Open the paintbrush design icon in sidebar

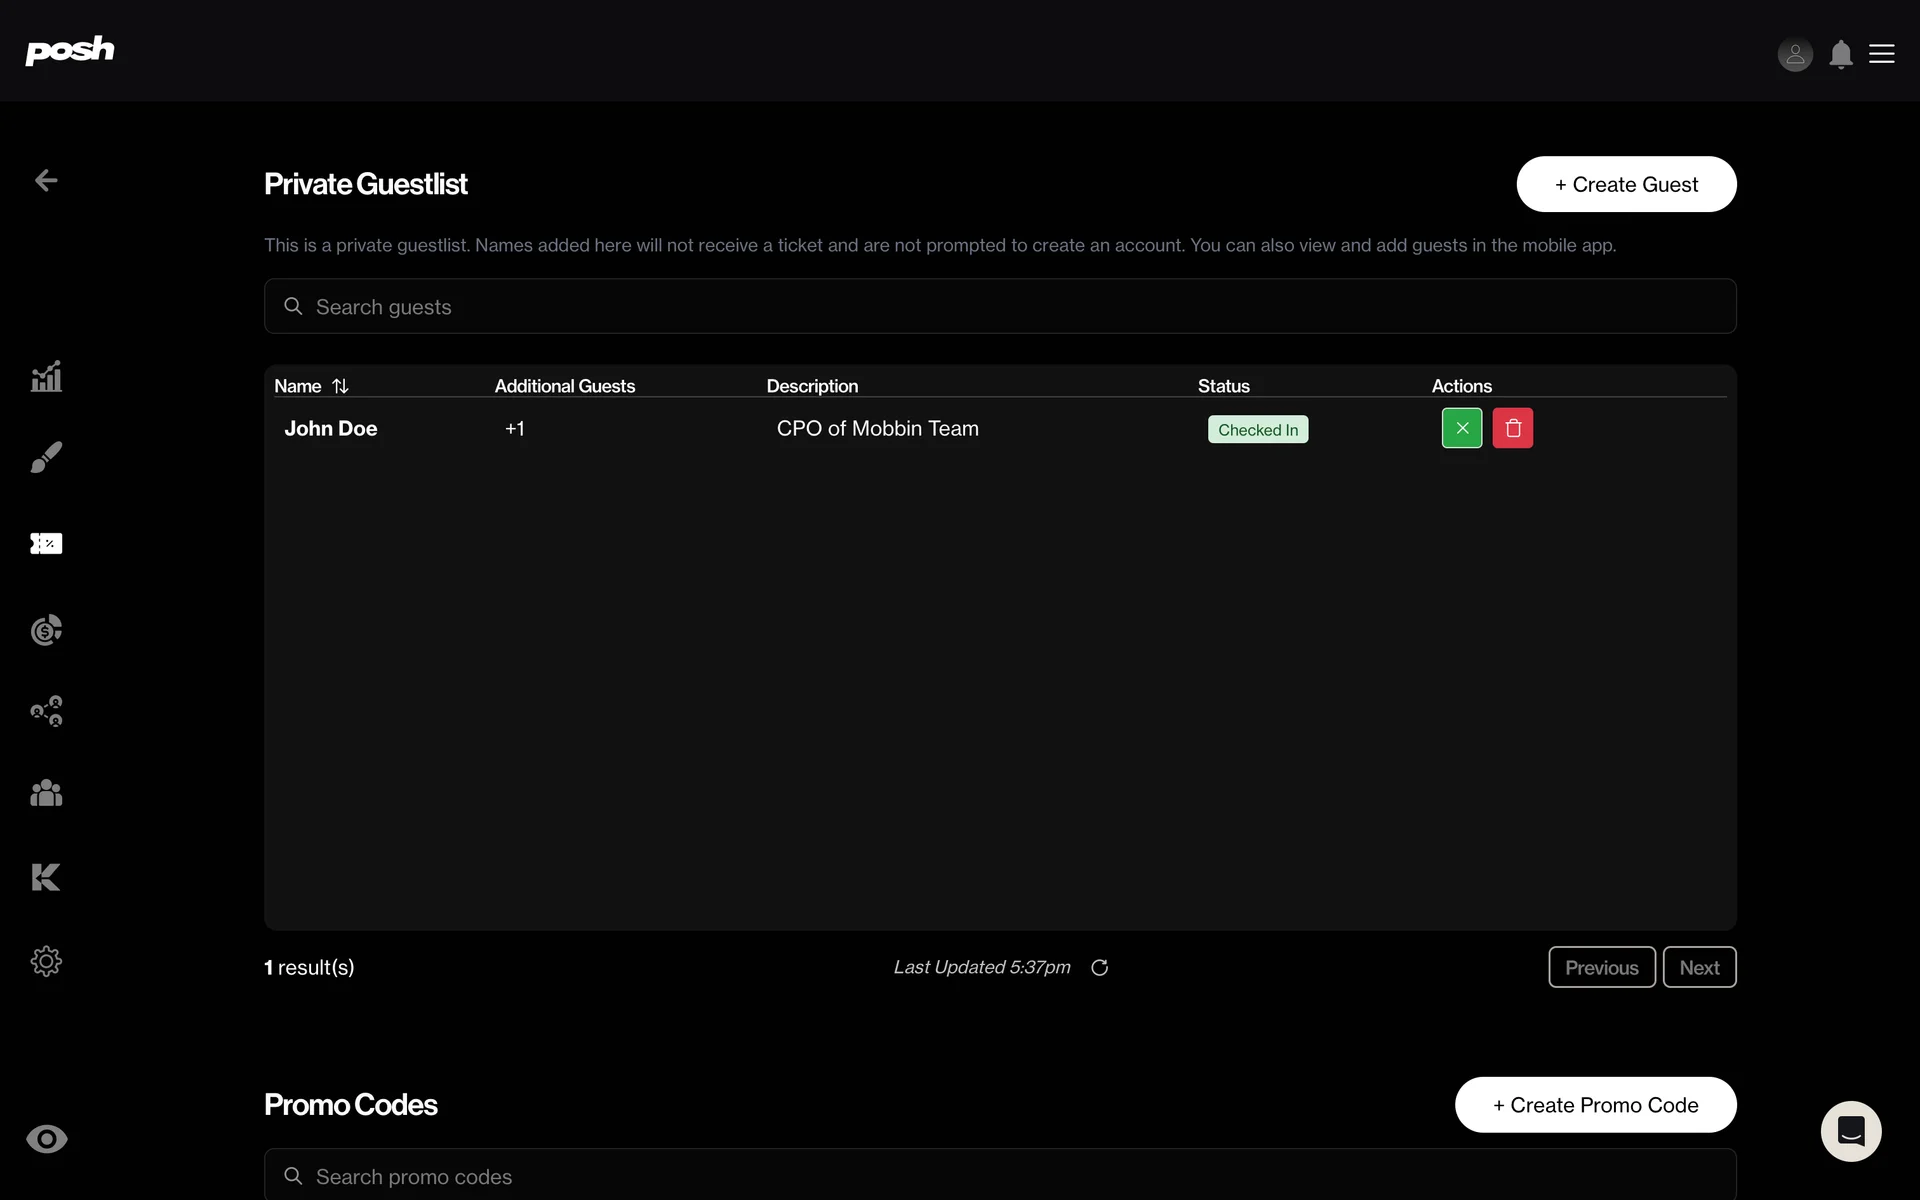click(x=46, y=457)
